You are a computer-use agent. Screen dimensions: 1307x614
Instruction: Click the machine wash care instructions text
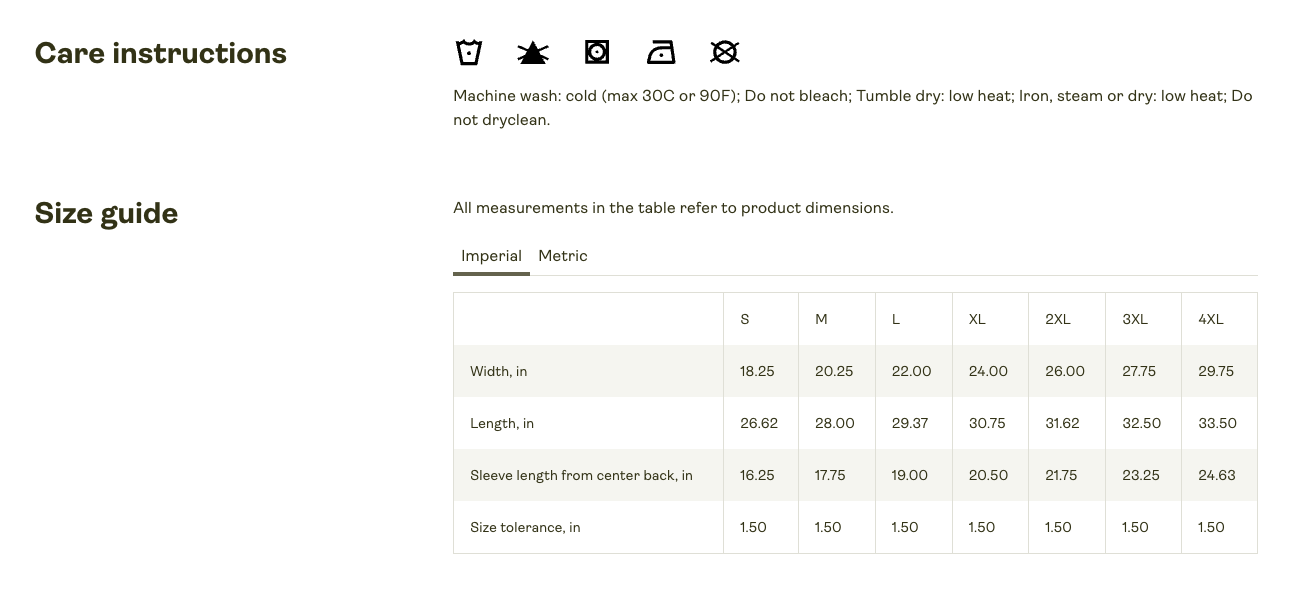click(x=853, y=108)
